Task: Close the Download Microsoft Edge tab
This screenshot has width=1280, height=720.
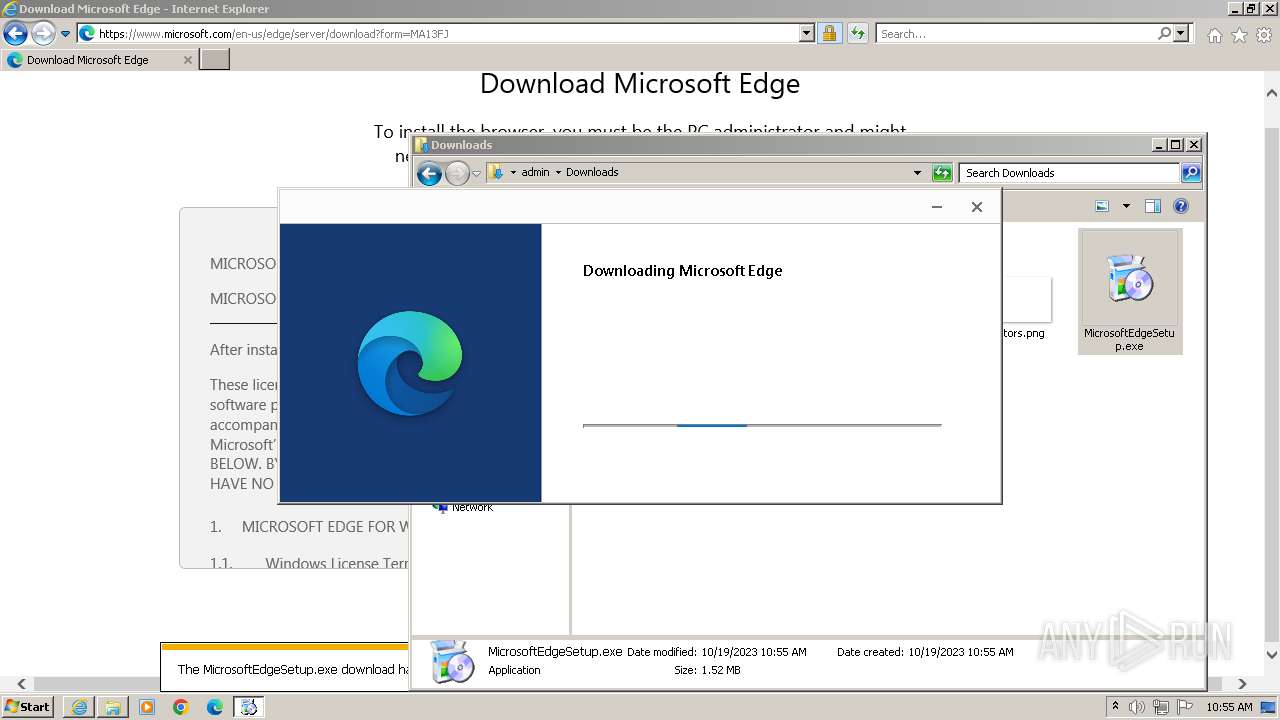Action: pos(187,60)
